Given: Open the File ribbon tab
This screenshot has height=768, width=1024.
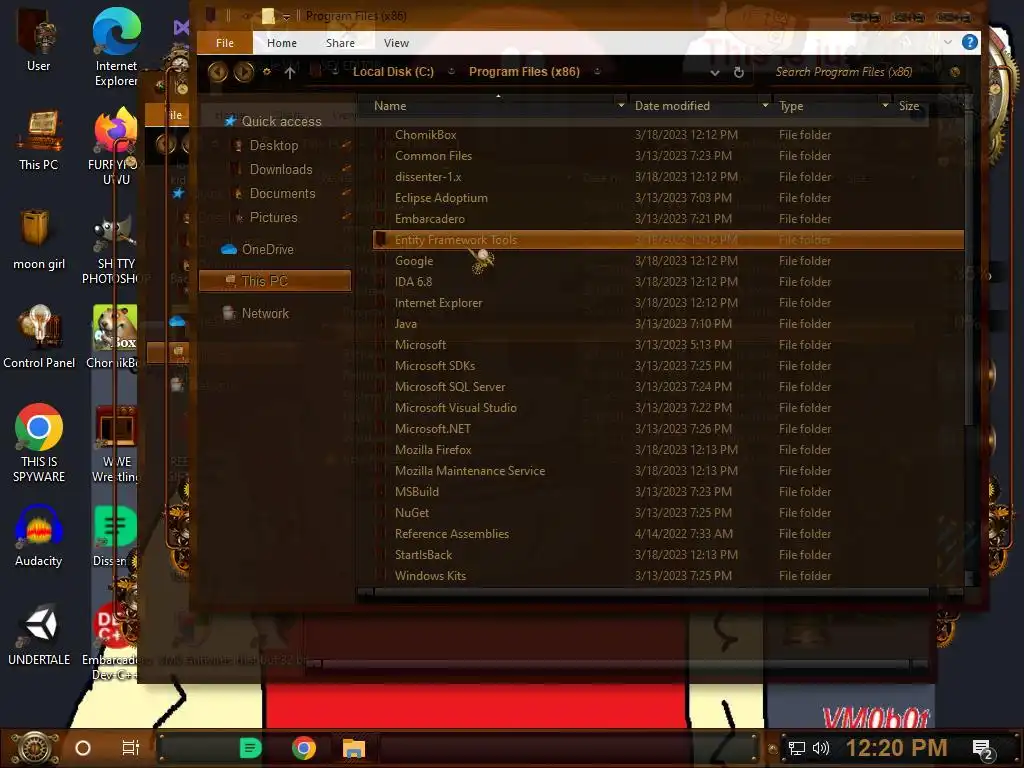Looking at the screenshot, I should coord(225,43).
